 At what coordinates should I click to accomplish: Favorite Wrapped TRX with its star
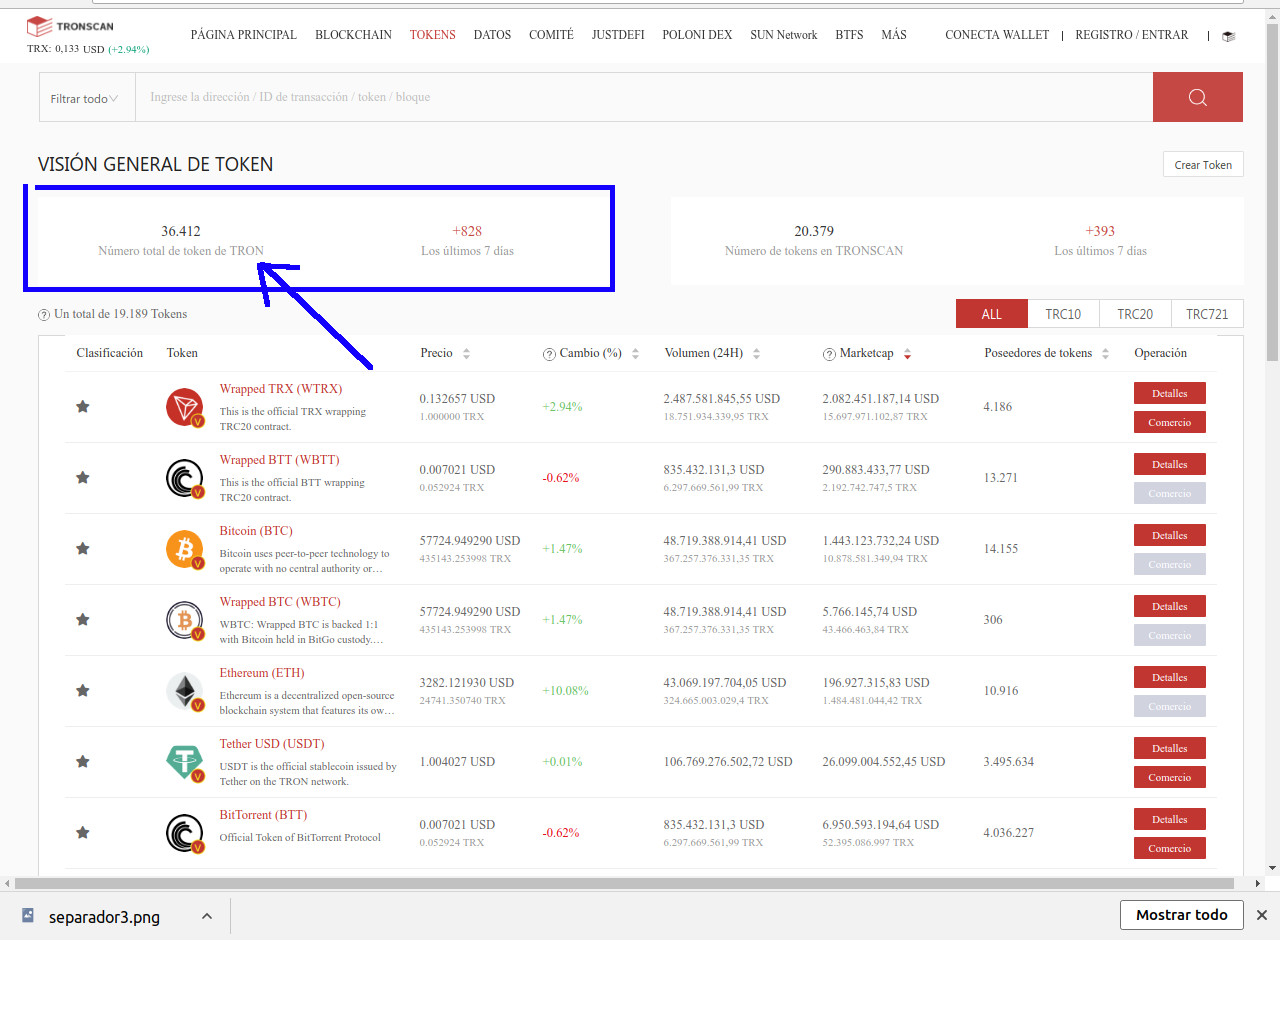83,407
